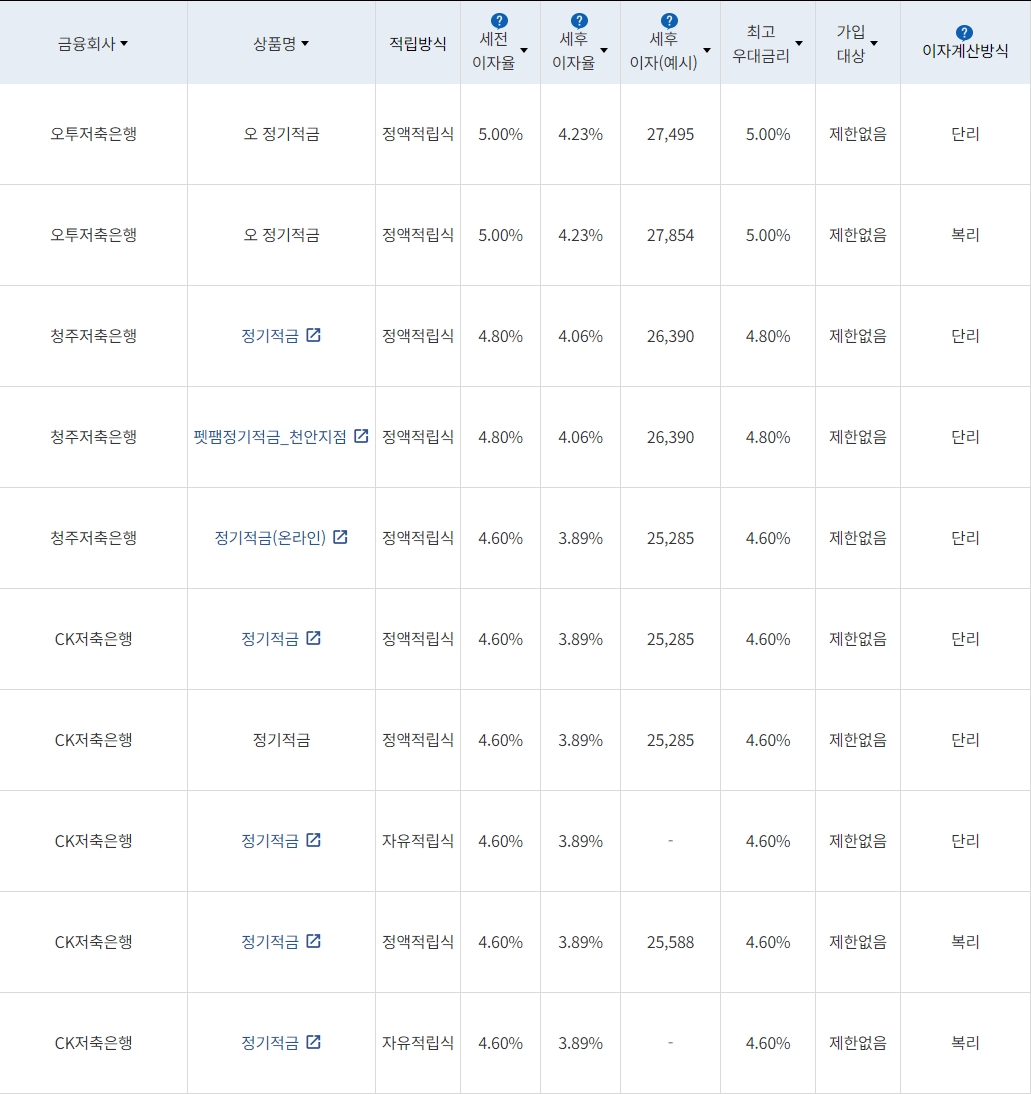Click external link icon next to 펫팸정기적금_천안지점

(360, 434)
